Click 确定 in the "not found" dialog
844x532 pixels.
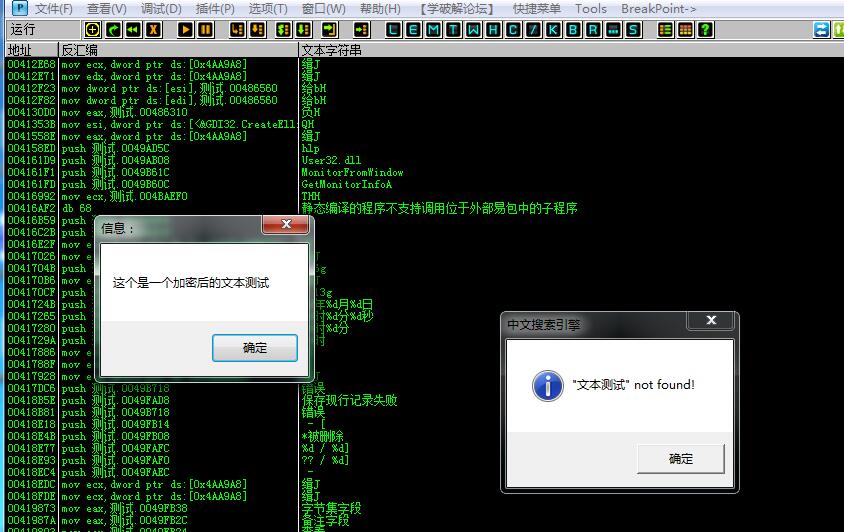click(680, 458)
